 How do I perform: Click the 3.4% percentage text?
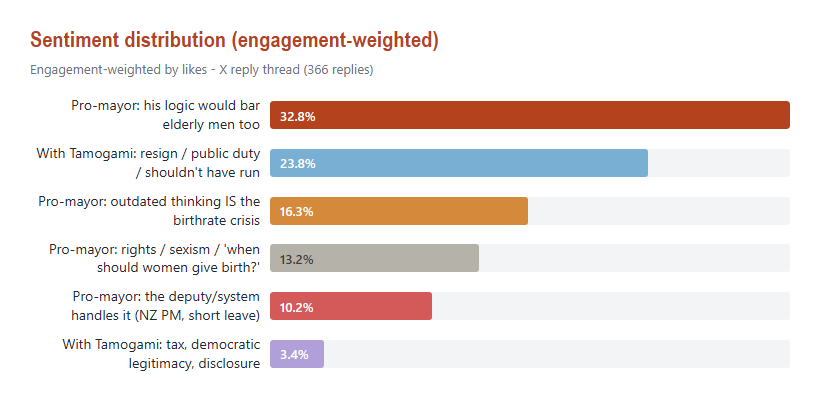(x=294, y=355)
